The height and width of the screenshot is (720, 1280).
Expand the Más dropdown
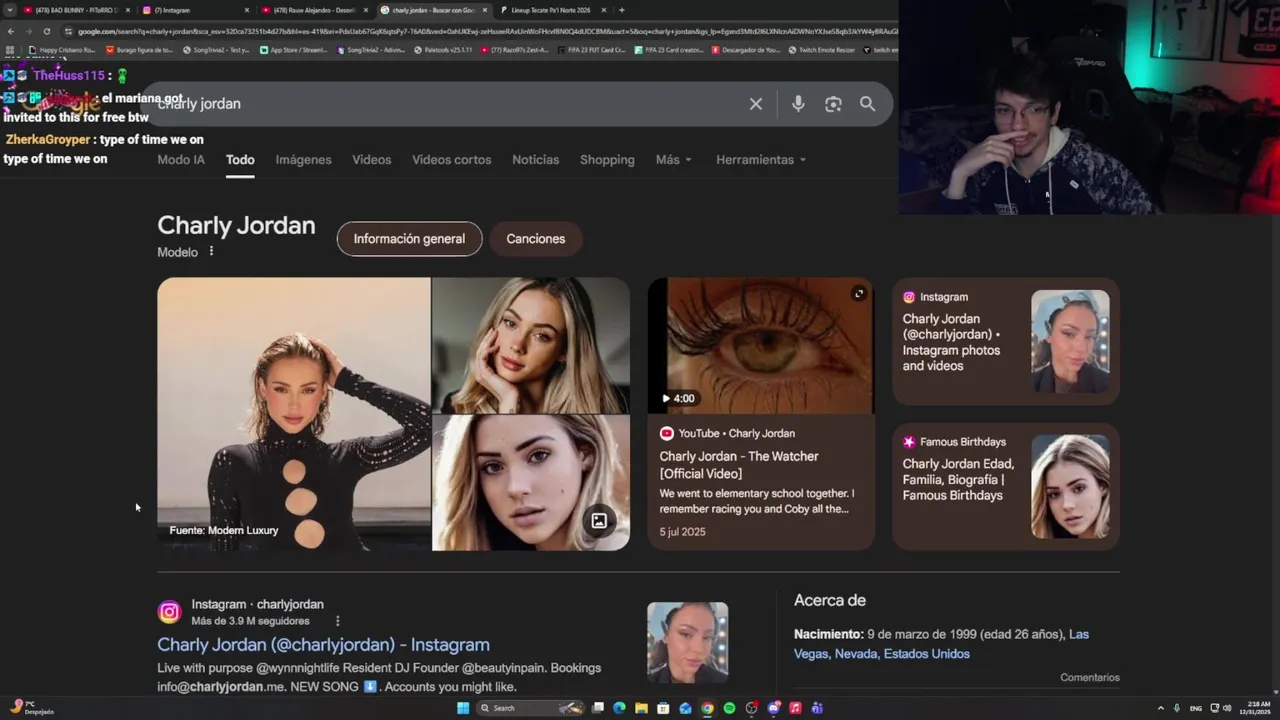[674, 160]
